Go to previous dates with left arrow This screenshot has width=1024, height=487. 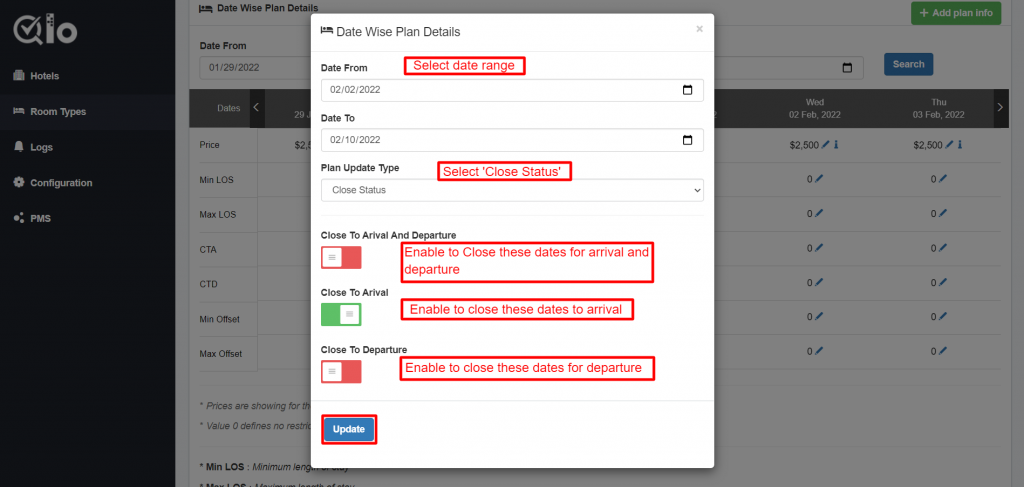pyautogui.click(x=257, y=108)
